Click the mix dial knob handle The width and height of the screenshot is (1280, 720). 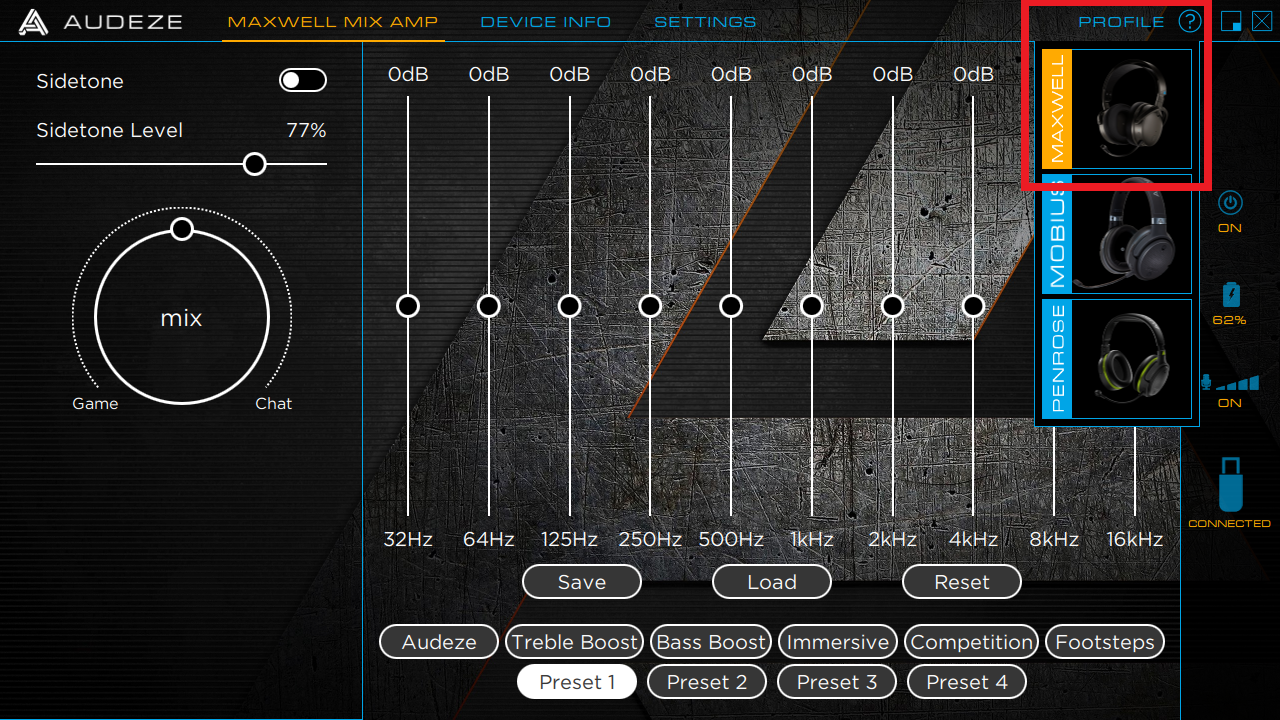[181, 229]
